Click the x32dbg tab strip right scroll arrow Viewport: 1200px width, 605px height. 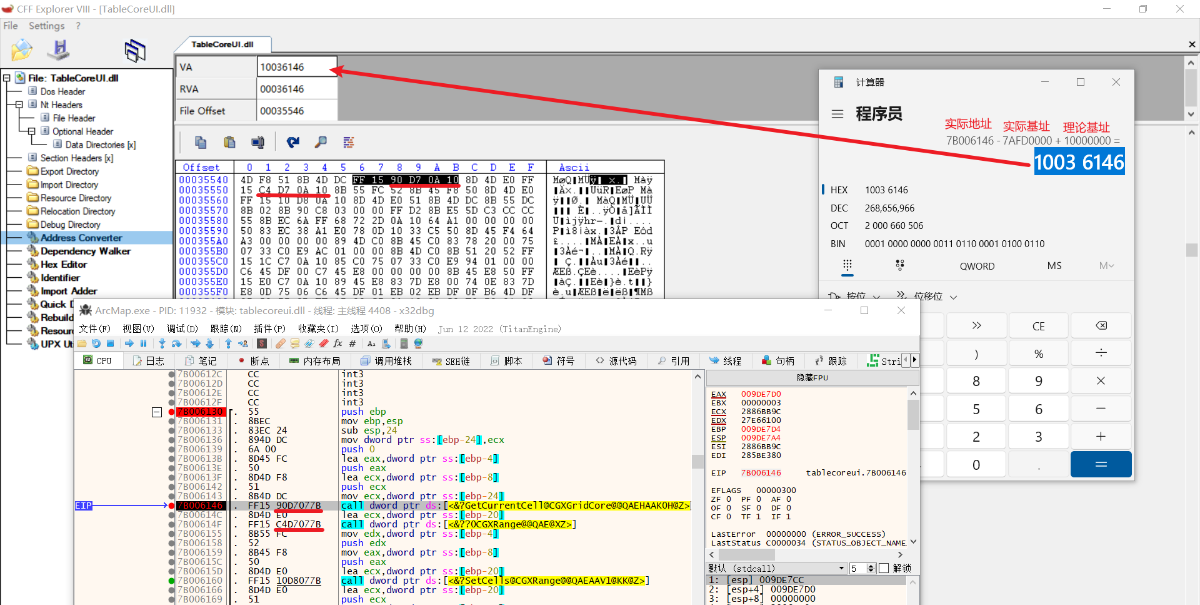coord(913,361)
